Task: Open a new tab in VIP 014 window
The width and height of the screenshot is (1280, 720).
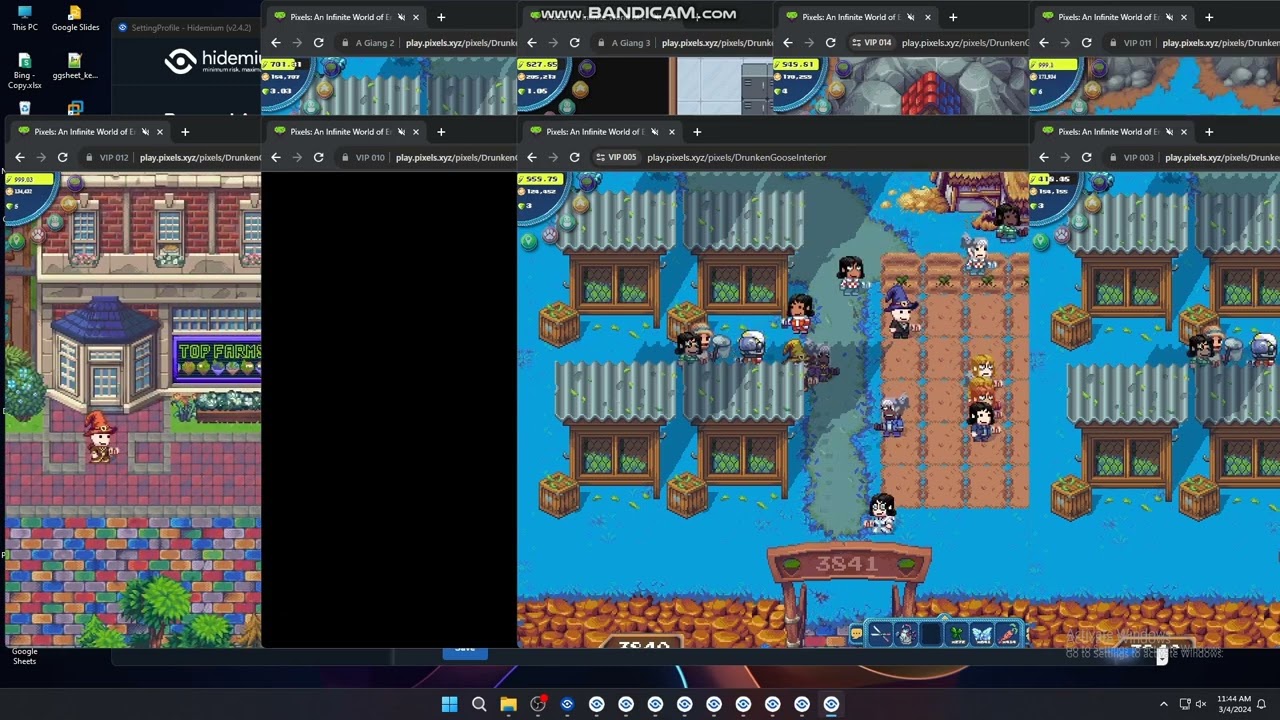Action: pyautogui.click(x=953, y=17)
